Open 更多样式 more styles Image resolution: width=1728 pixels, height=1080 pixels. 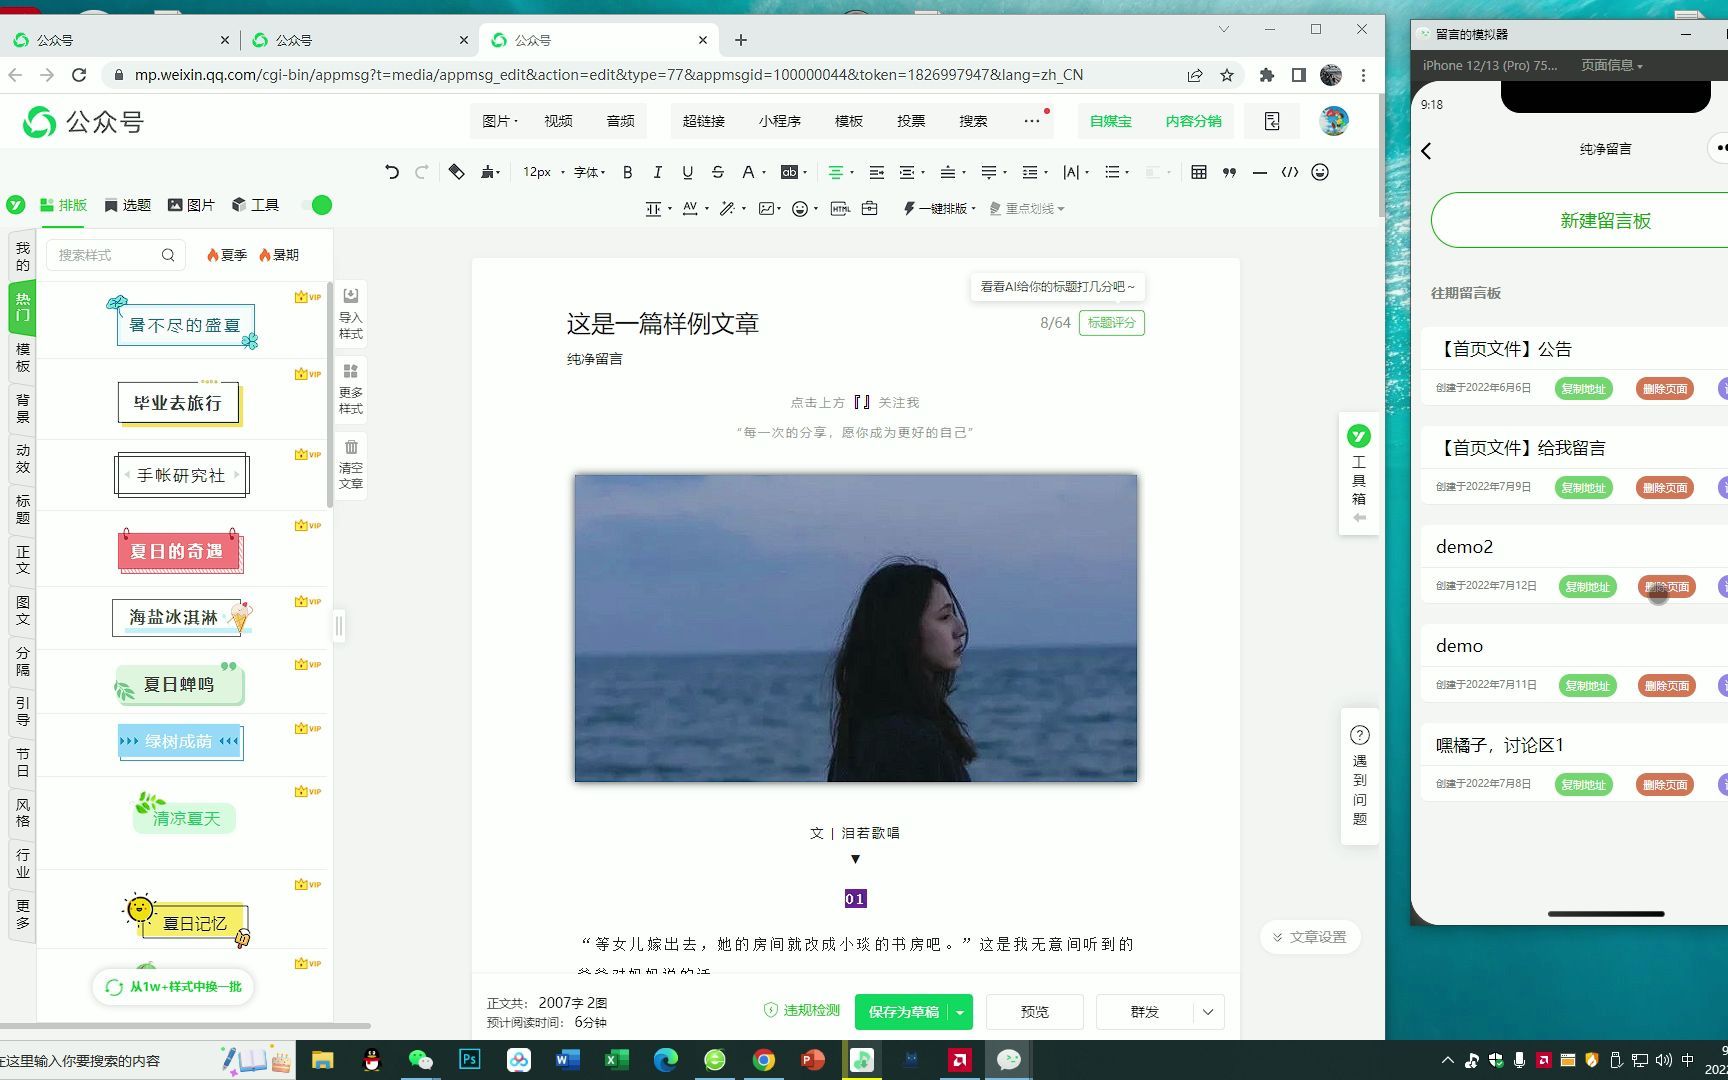(351, 389)
